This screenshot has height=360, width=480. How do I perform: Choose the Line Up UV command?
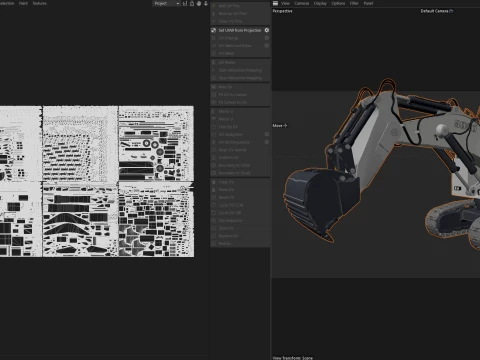[x=240, y=127]
